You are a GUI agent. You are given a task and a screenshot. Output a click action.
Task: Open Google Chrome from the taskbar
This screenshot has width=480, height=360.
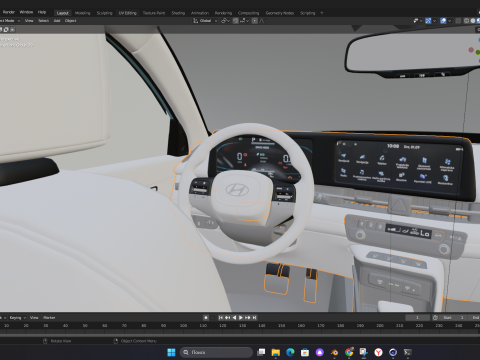pyautogui.click(x=349, y=352)
